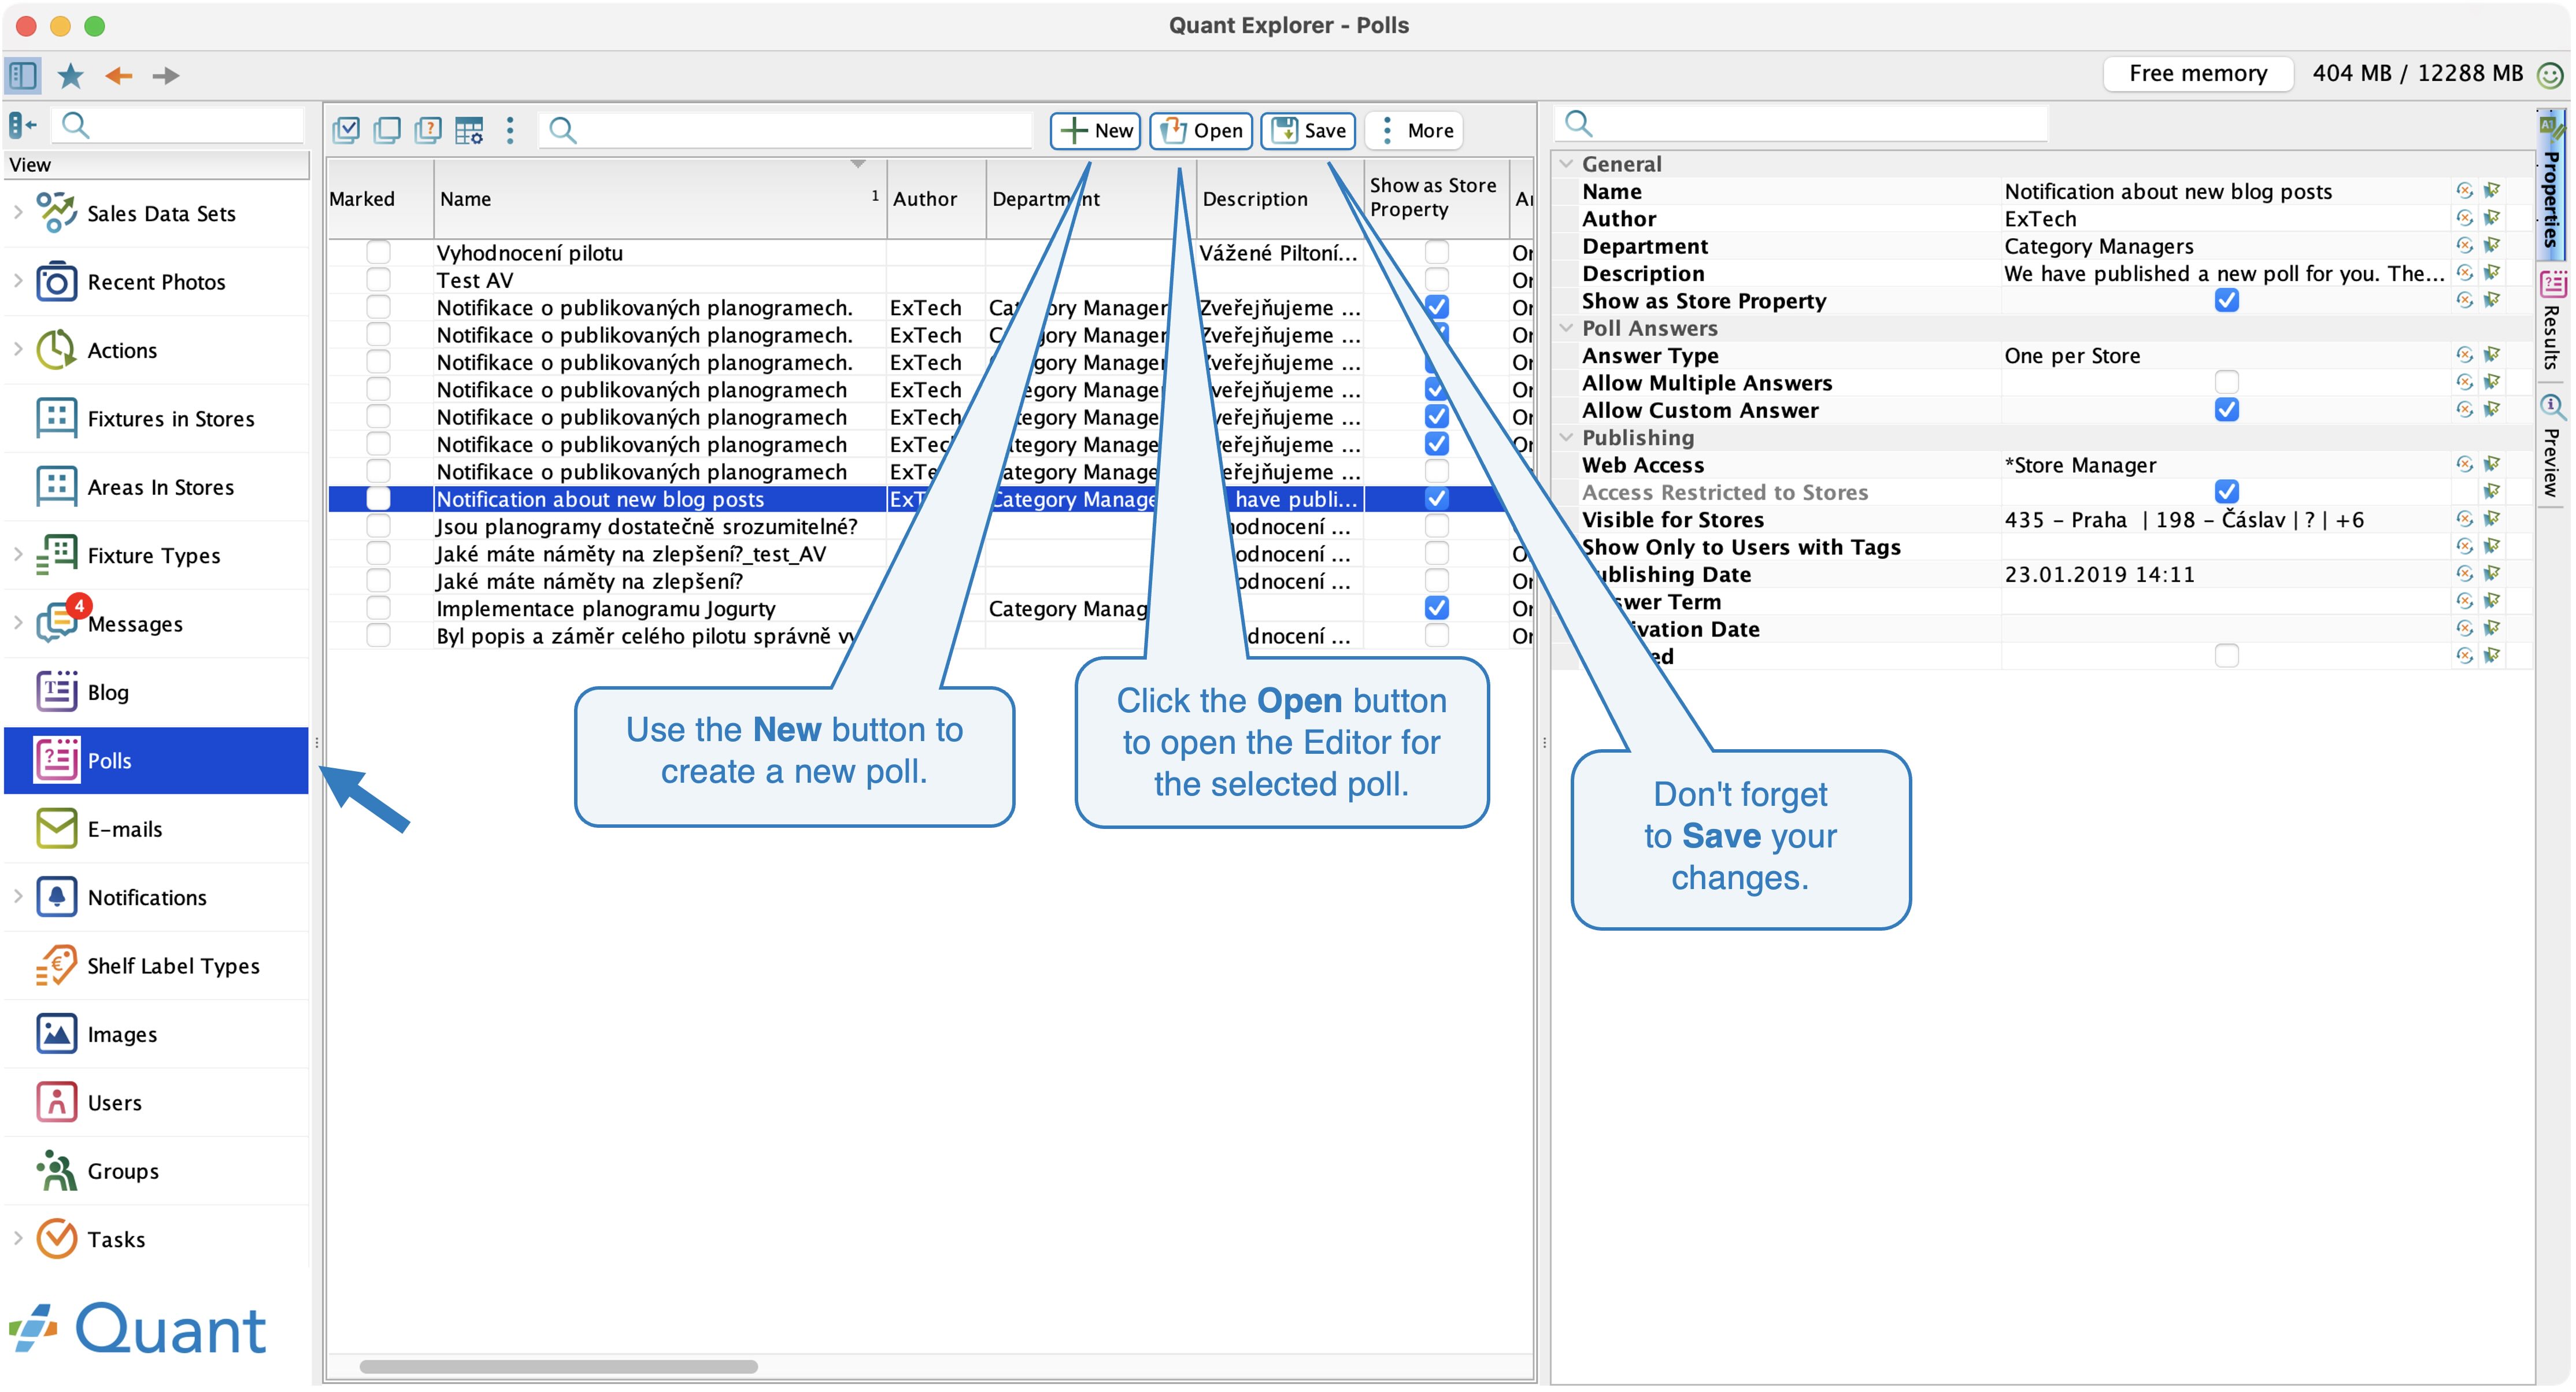Tick the Marked checkbox for Vyhodnocení pilotu

click(x=378, y=252)
